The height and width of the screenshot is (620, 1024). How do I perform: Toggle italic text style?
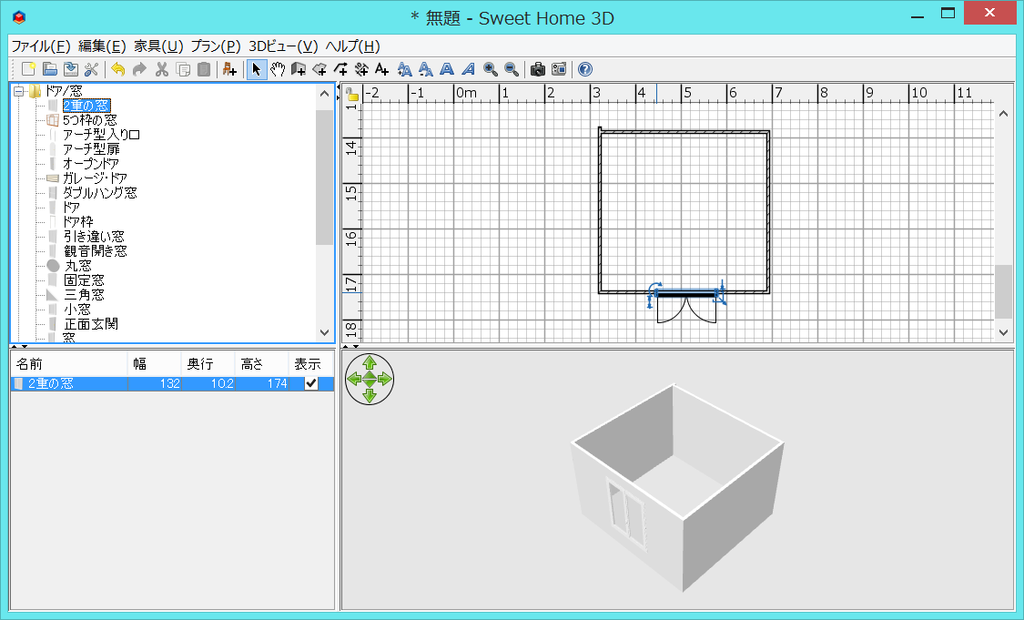pos(468,69)
